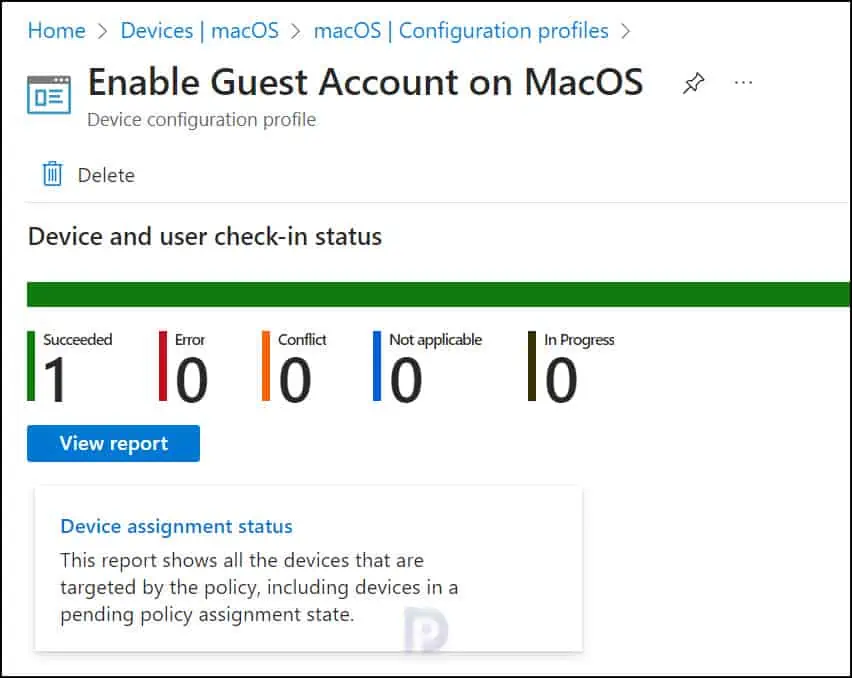The height and width of the screenshot is (678, 852).
Task: Select the Conflict count of 0
Action: pyautogui.click(x=295, y=379)
